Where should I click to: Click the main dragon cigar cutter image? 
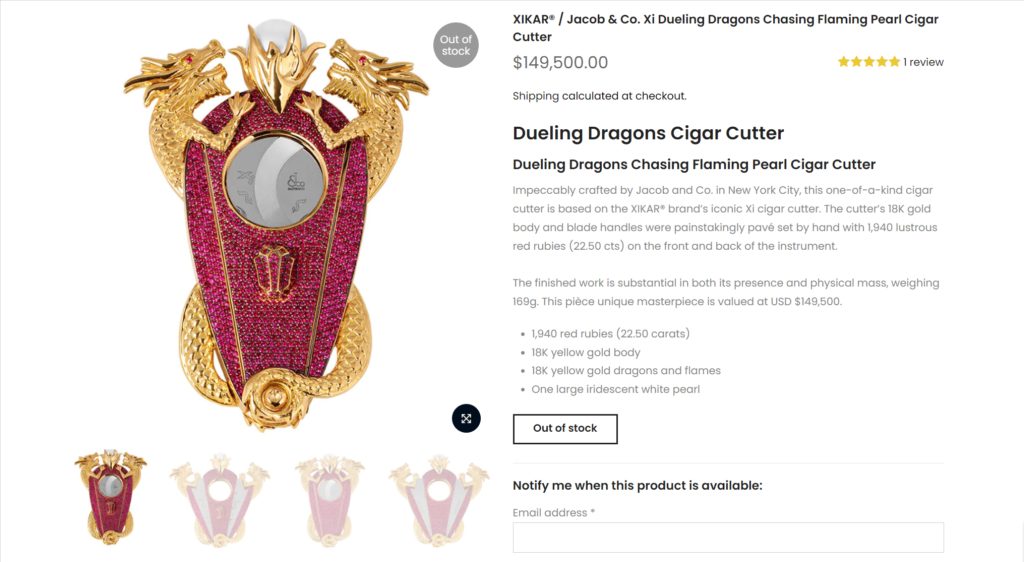pyautogui.click(x=276, y=225)
